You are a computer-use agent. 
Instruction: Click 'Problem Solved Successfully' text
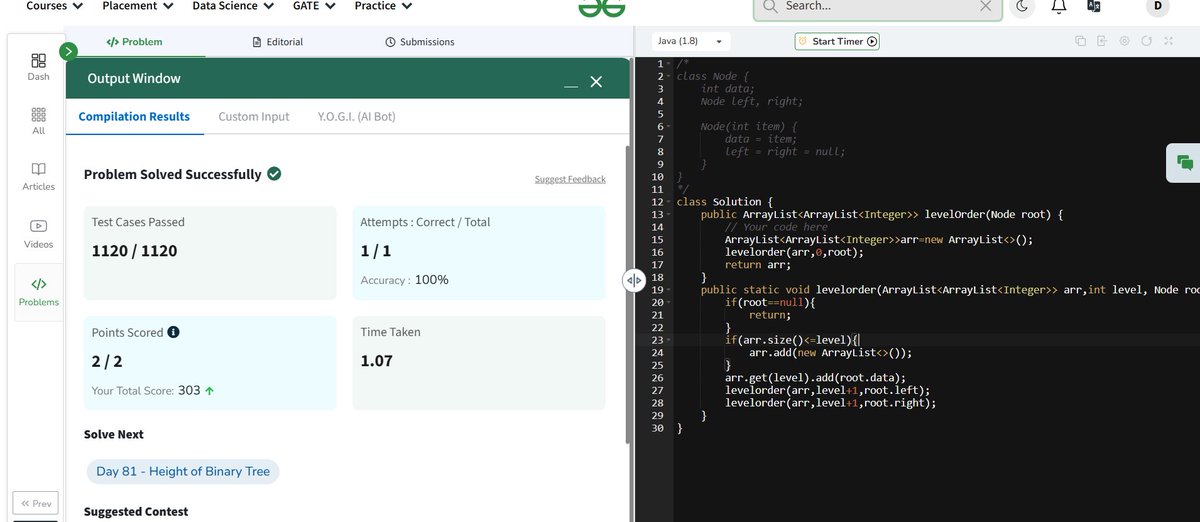point(172,174)
